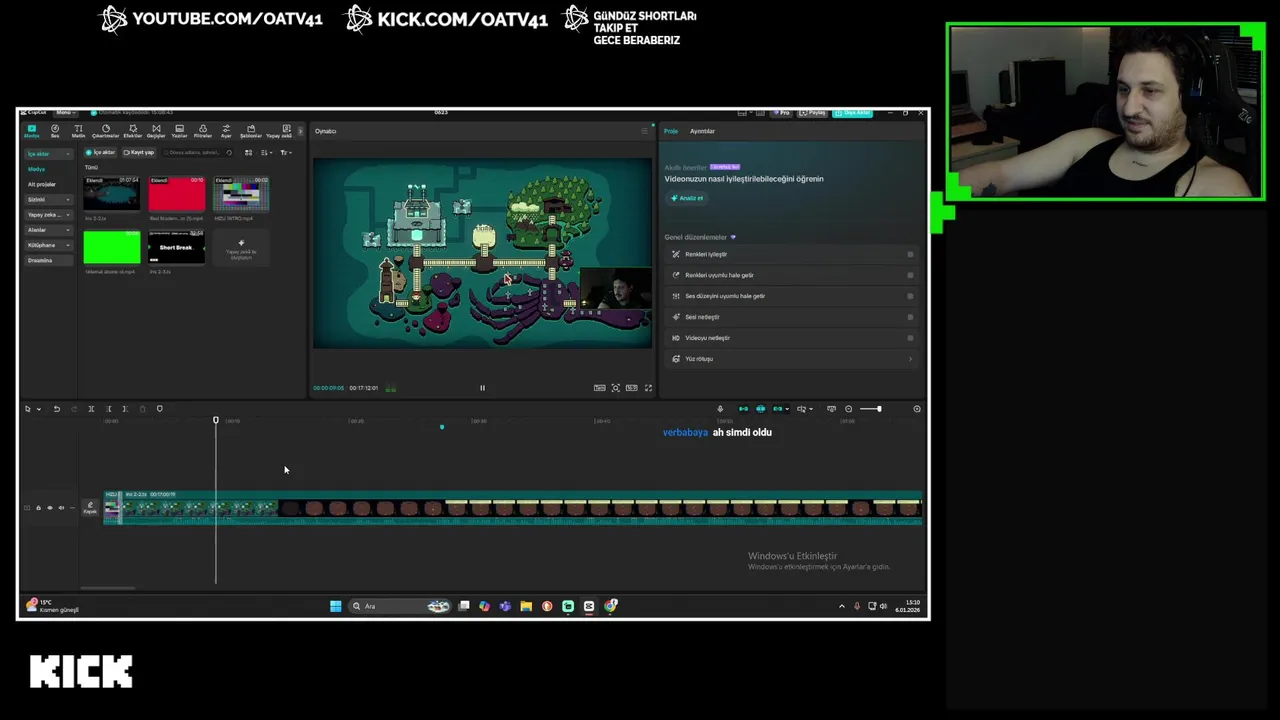Select Medya in left sidebar
The image size is (1280, 720).
[37, 169]
